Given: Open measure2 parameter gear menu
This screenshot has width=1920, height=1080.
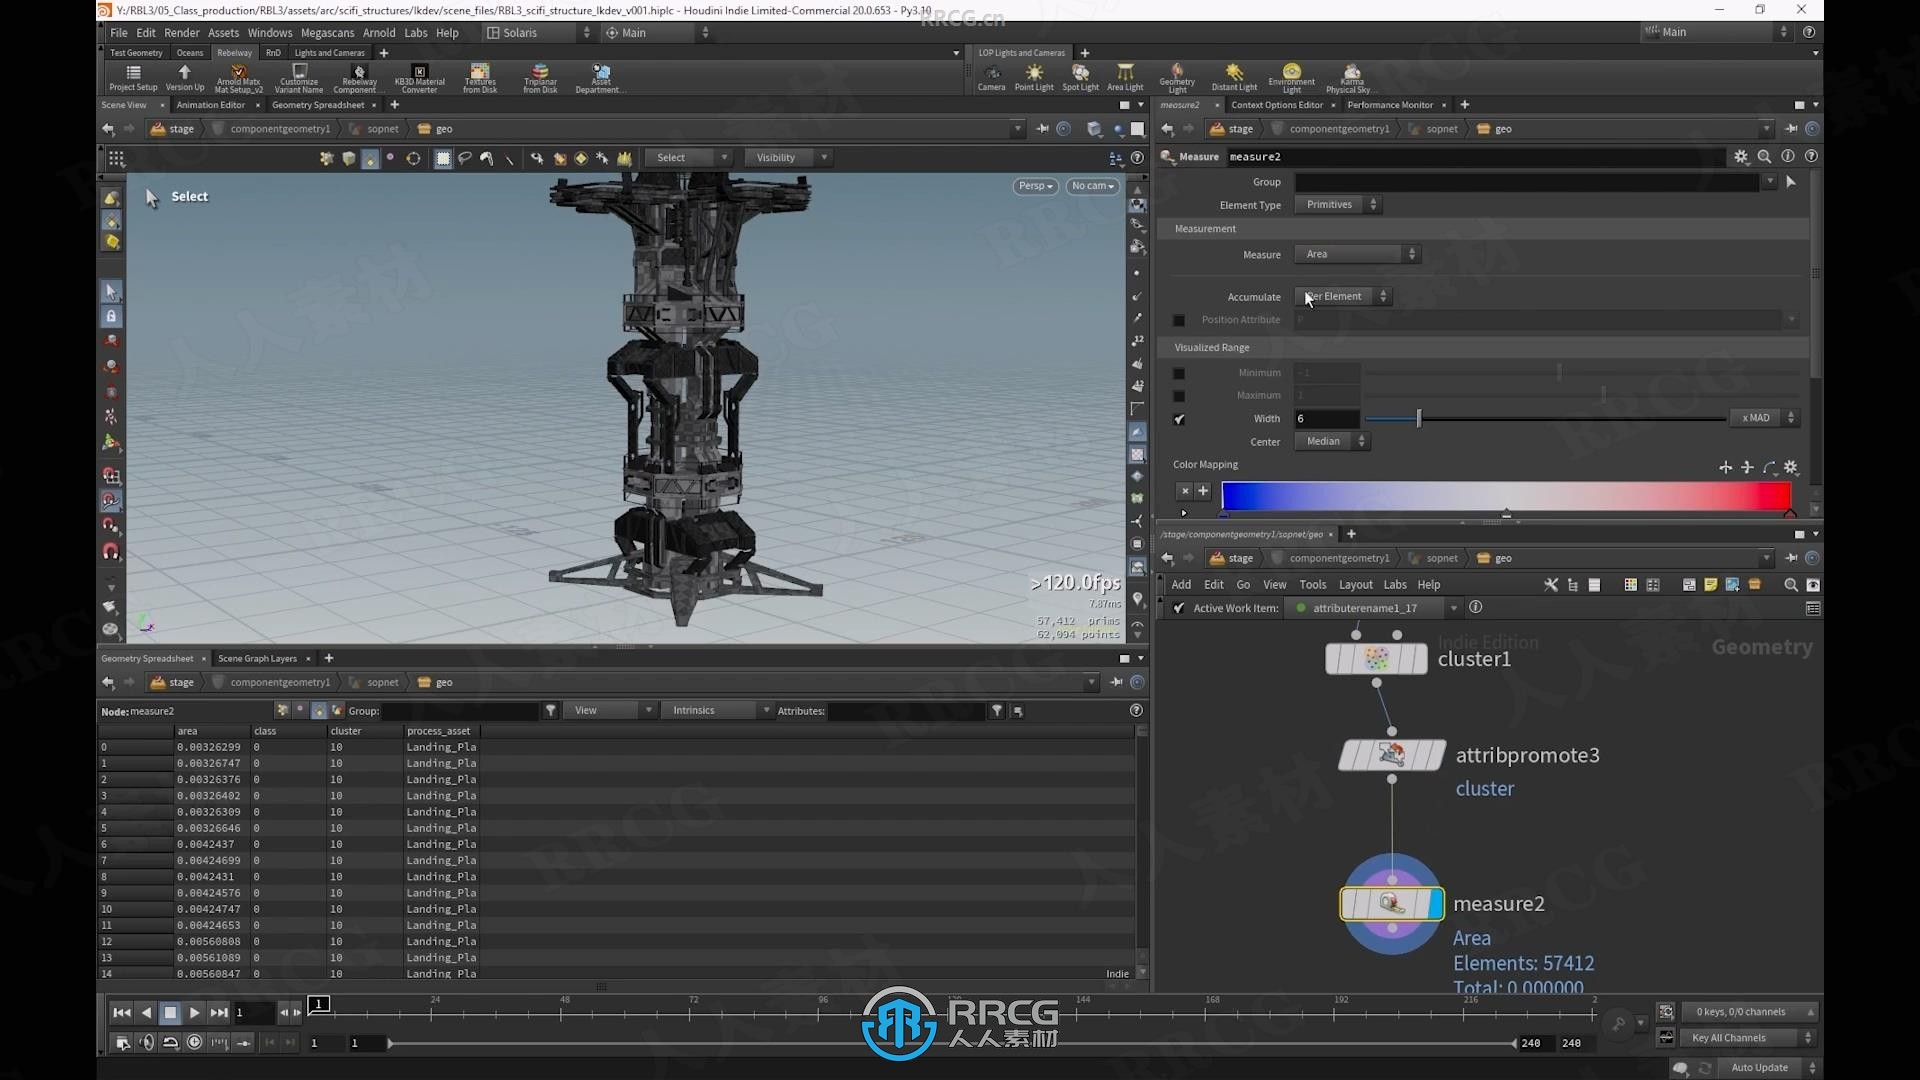Looking at the screenshot, I should [x=1741, y=157].
